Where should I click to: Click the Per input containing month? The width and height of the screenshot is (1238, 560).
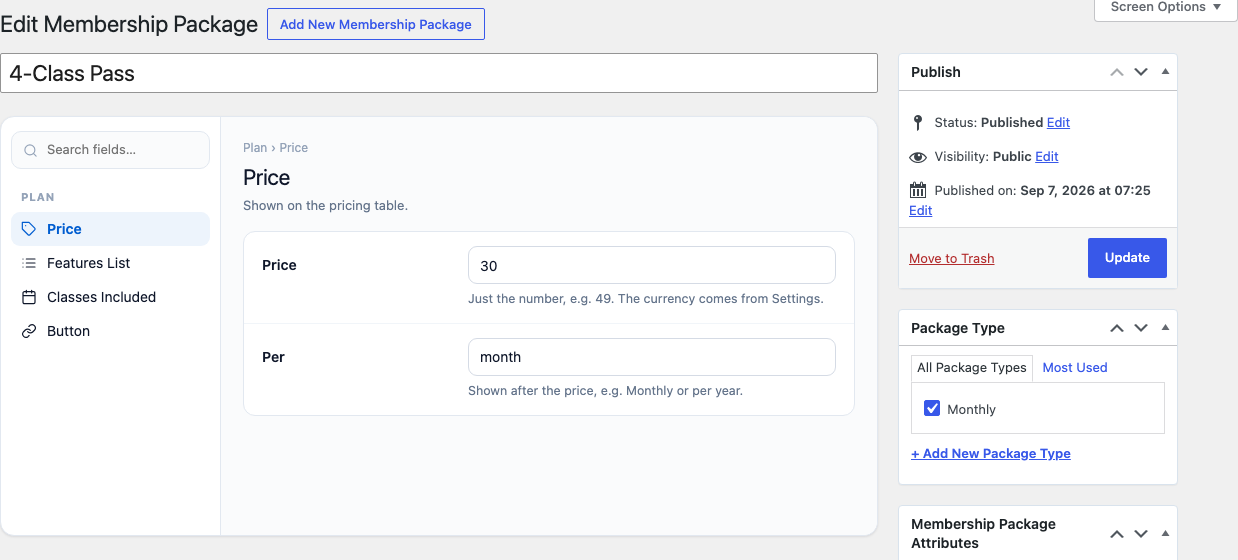(x=652, y=357)
